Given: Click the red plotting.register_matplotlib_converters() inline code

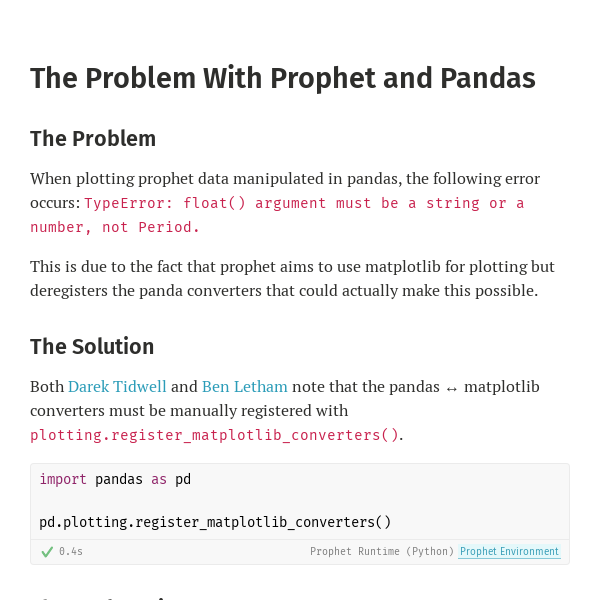Looking at the screenshot, I should coord(215,435).
